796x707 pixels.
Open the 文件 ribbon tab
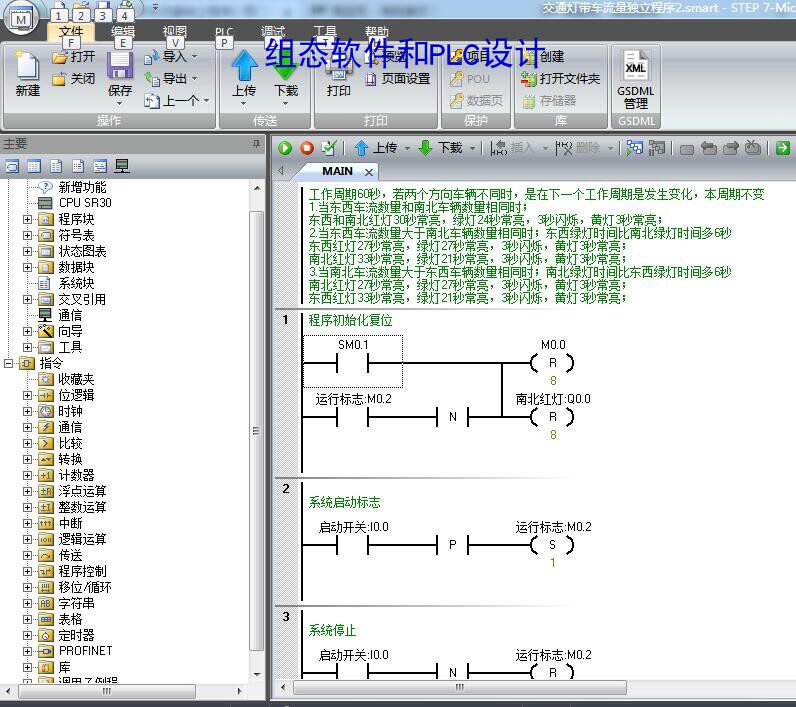(x=71, y=31)
